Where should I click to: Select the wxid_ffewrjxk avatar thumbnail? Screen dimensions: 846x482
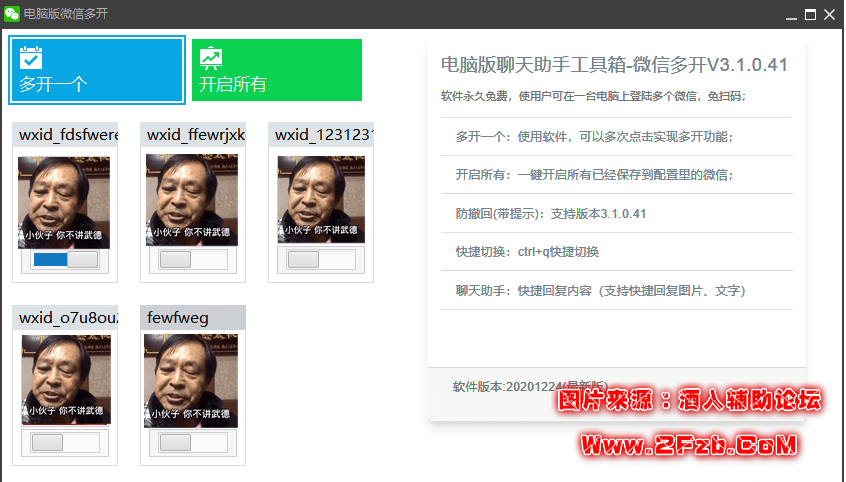(x=192, y=200)
